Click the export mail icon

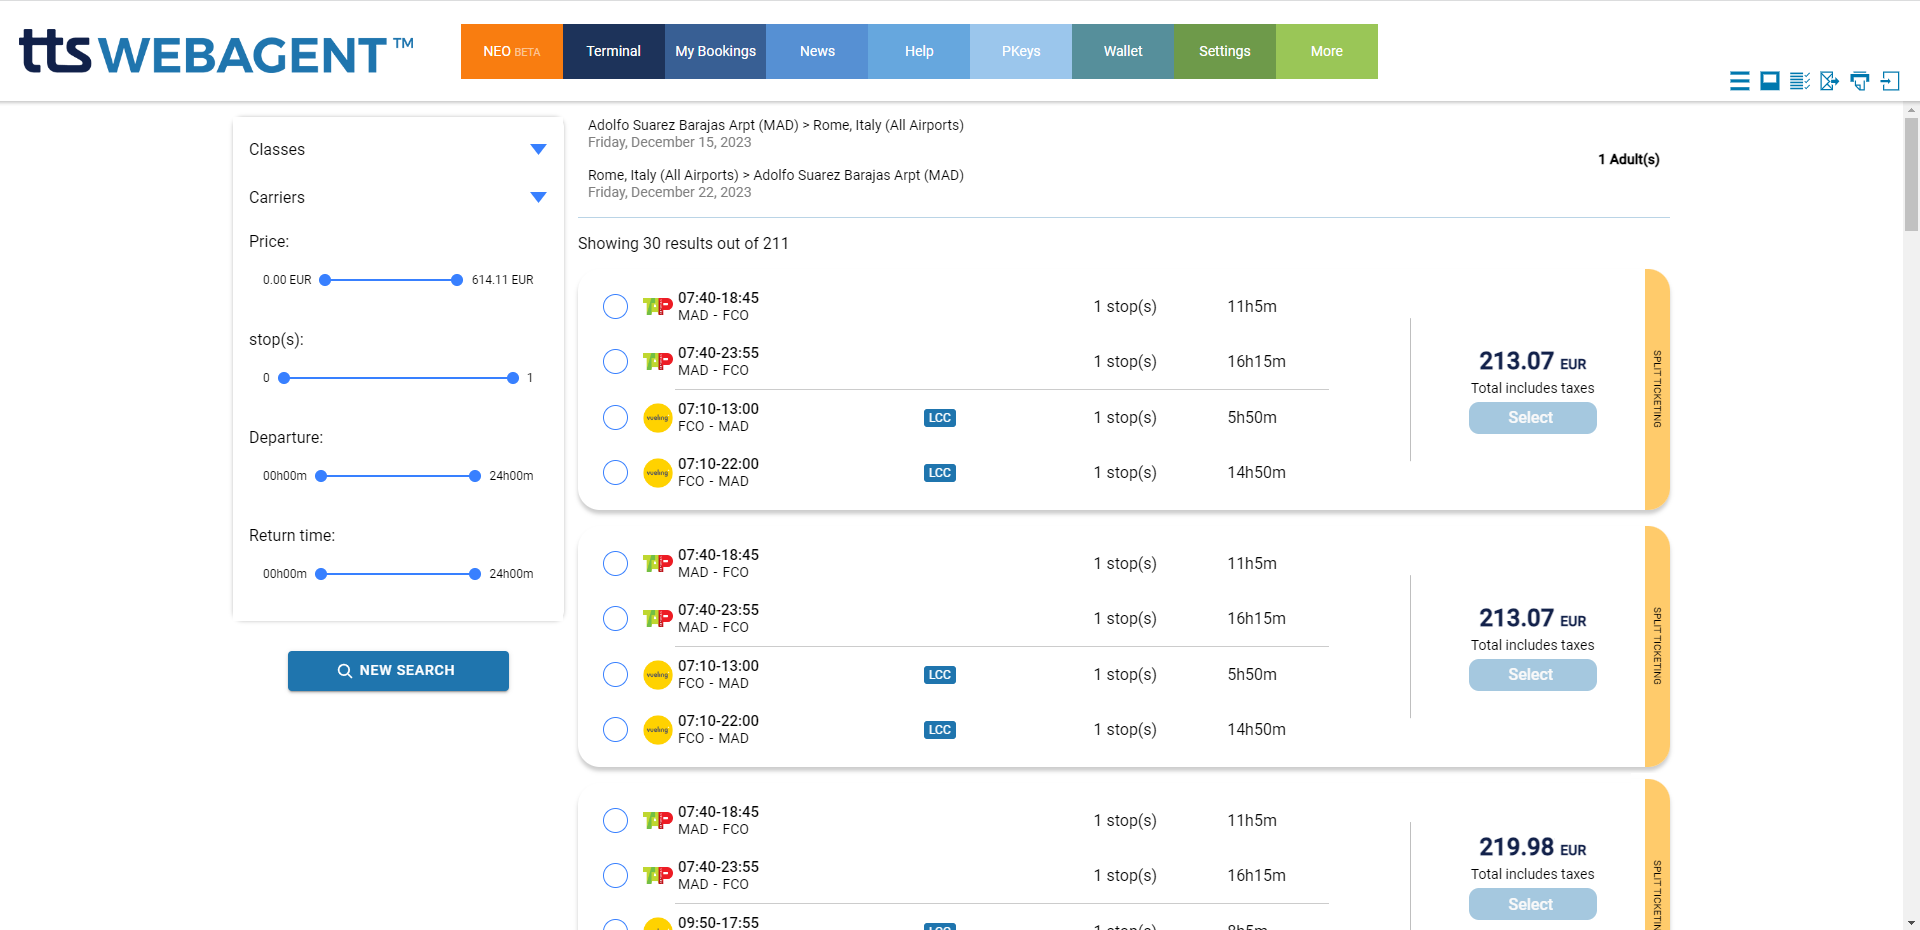tap(1830, 81)
